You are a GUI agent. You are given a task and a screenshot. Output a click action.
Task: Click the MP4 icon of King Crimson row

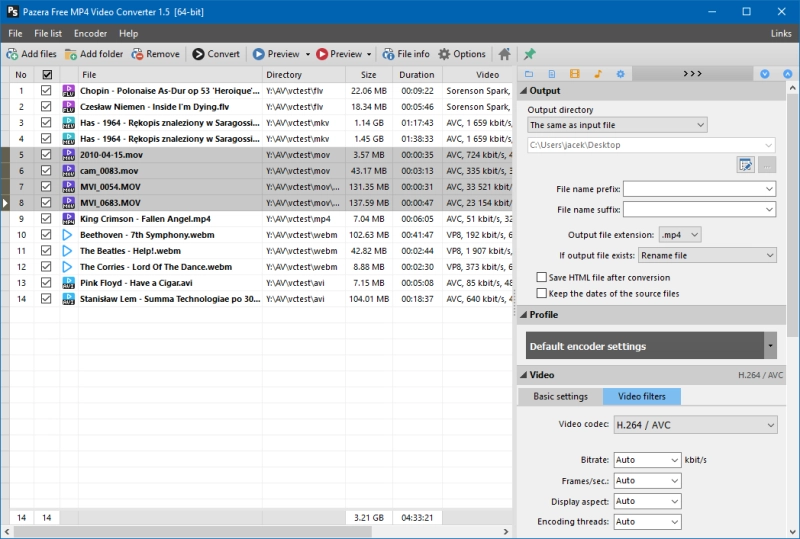(x=68, y=219)
